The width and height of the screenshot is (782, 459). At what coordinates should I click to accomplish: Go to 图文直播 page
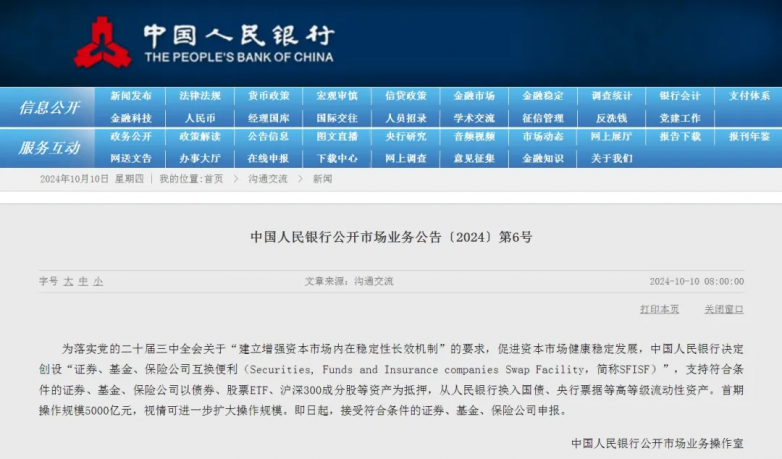click(337, 137)
